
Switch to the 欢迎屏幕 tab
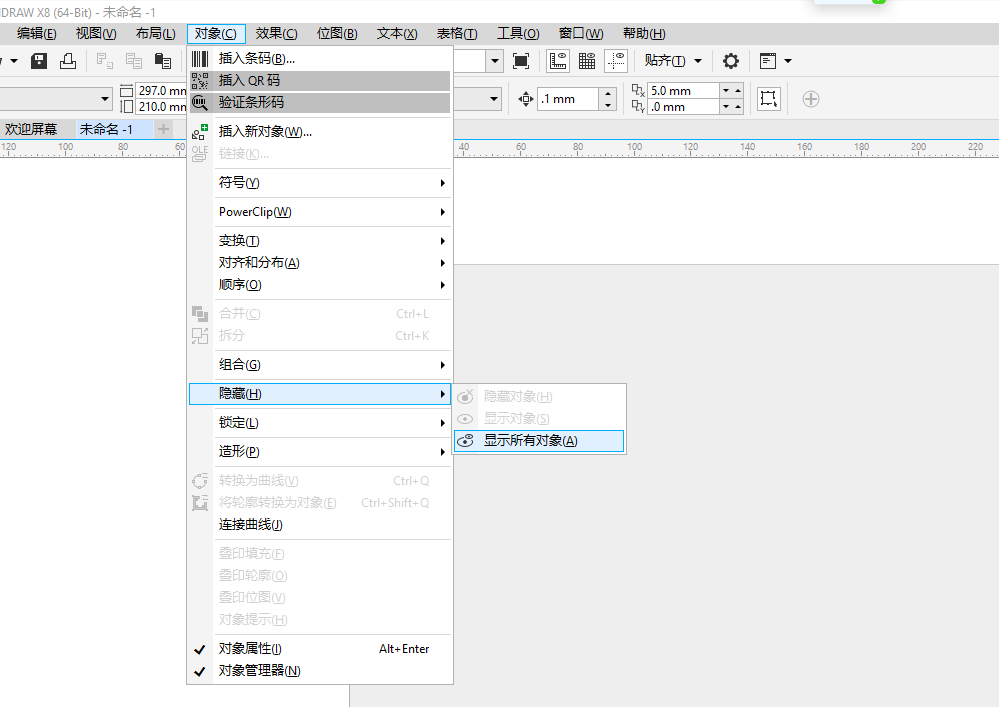(x=32, y=128)
